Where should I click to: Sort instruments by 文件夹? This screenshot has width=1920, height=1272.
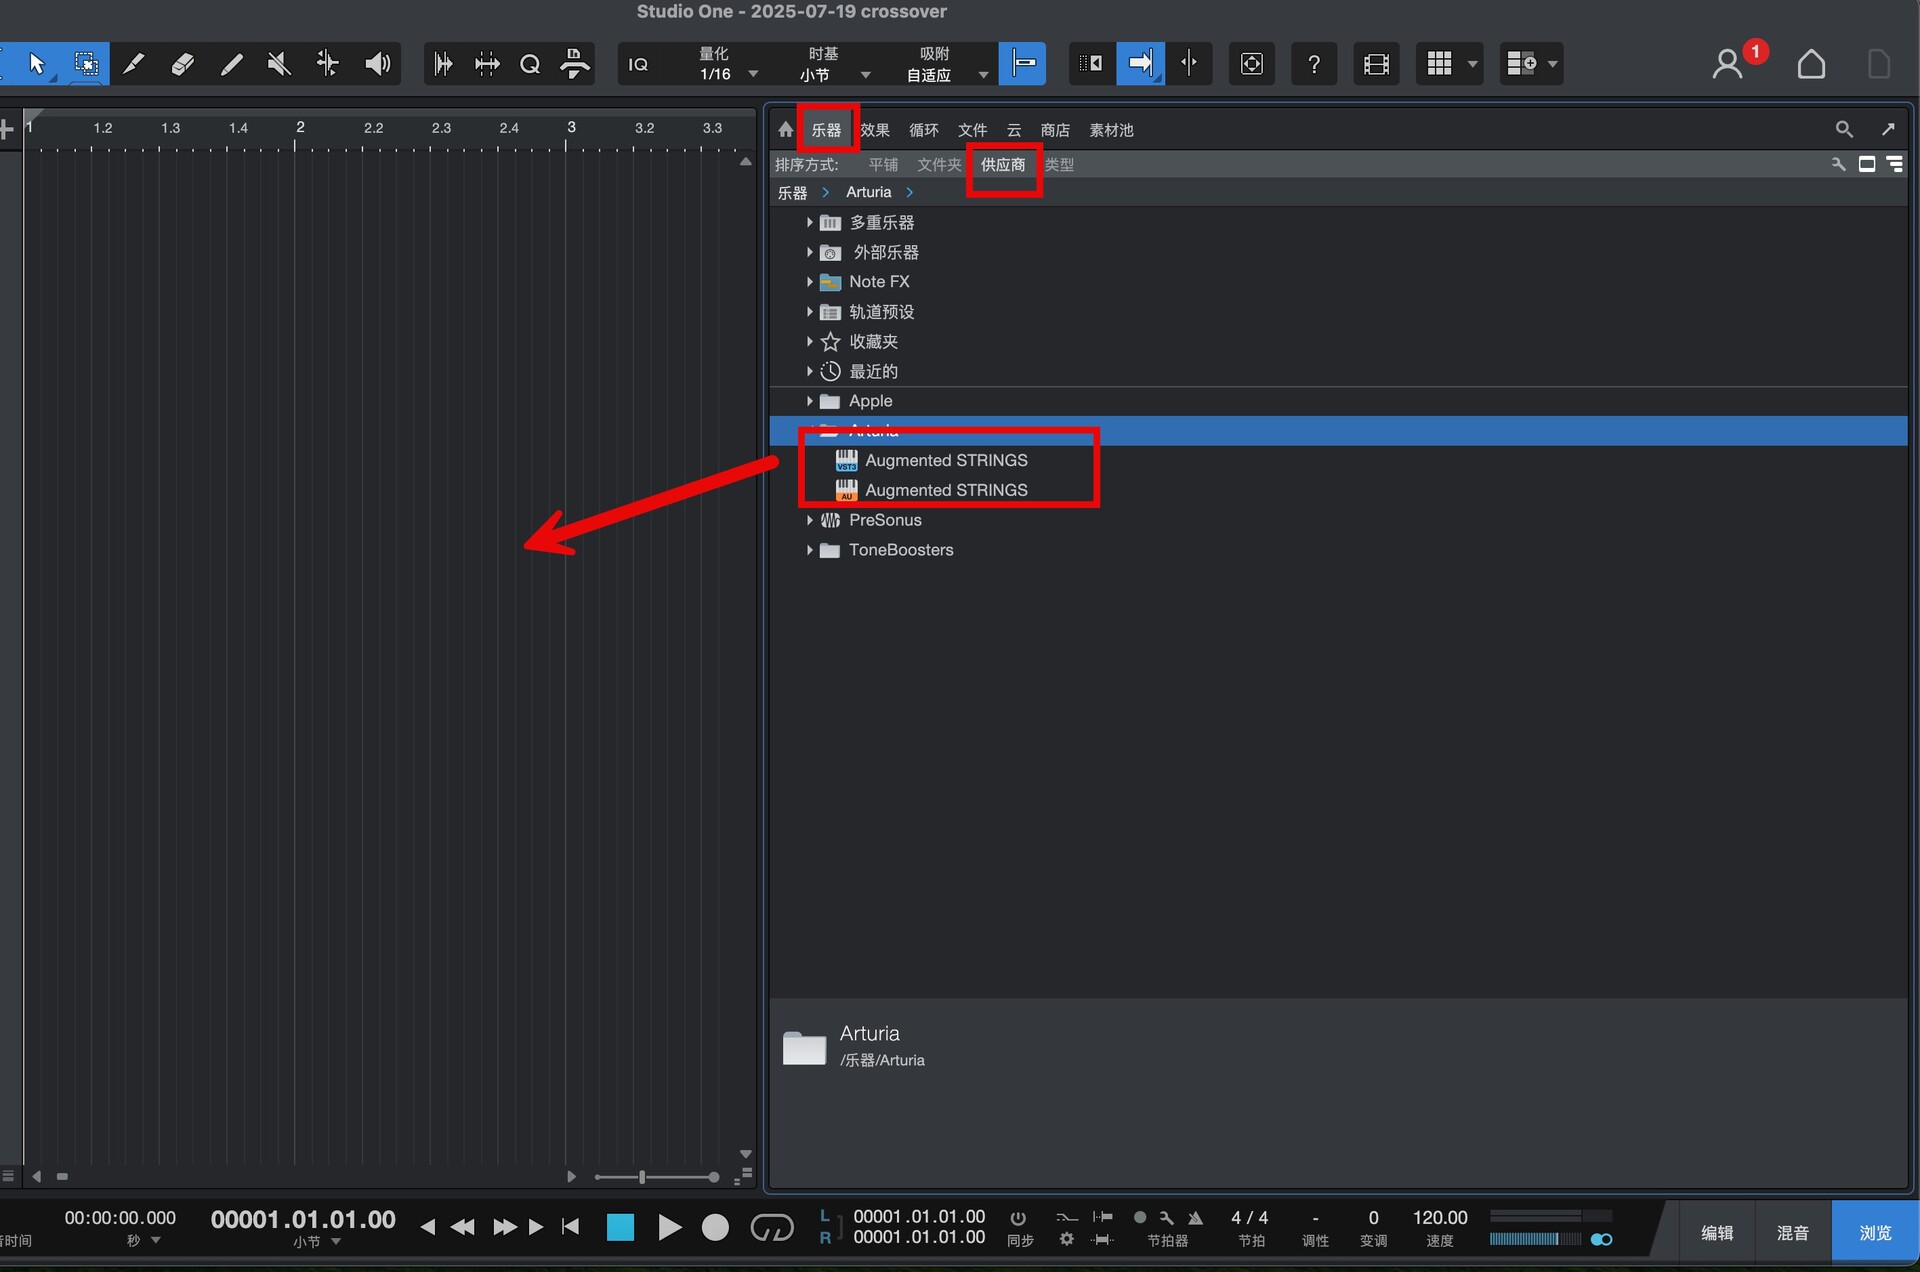(x=939, y=165)
